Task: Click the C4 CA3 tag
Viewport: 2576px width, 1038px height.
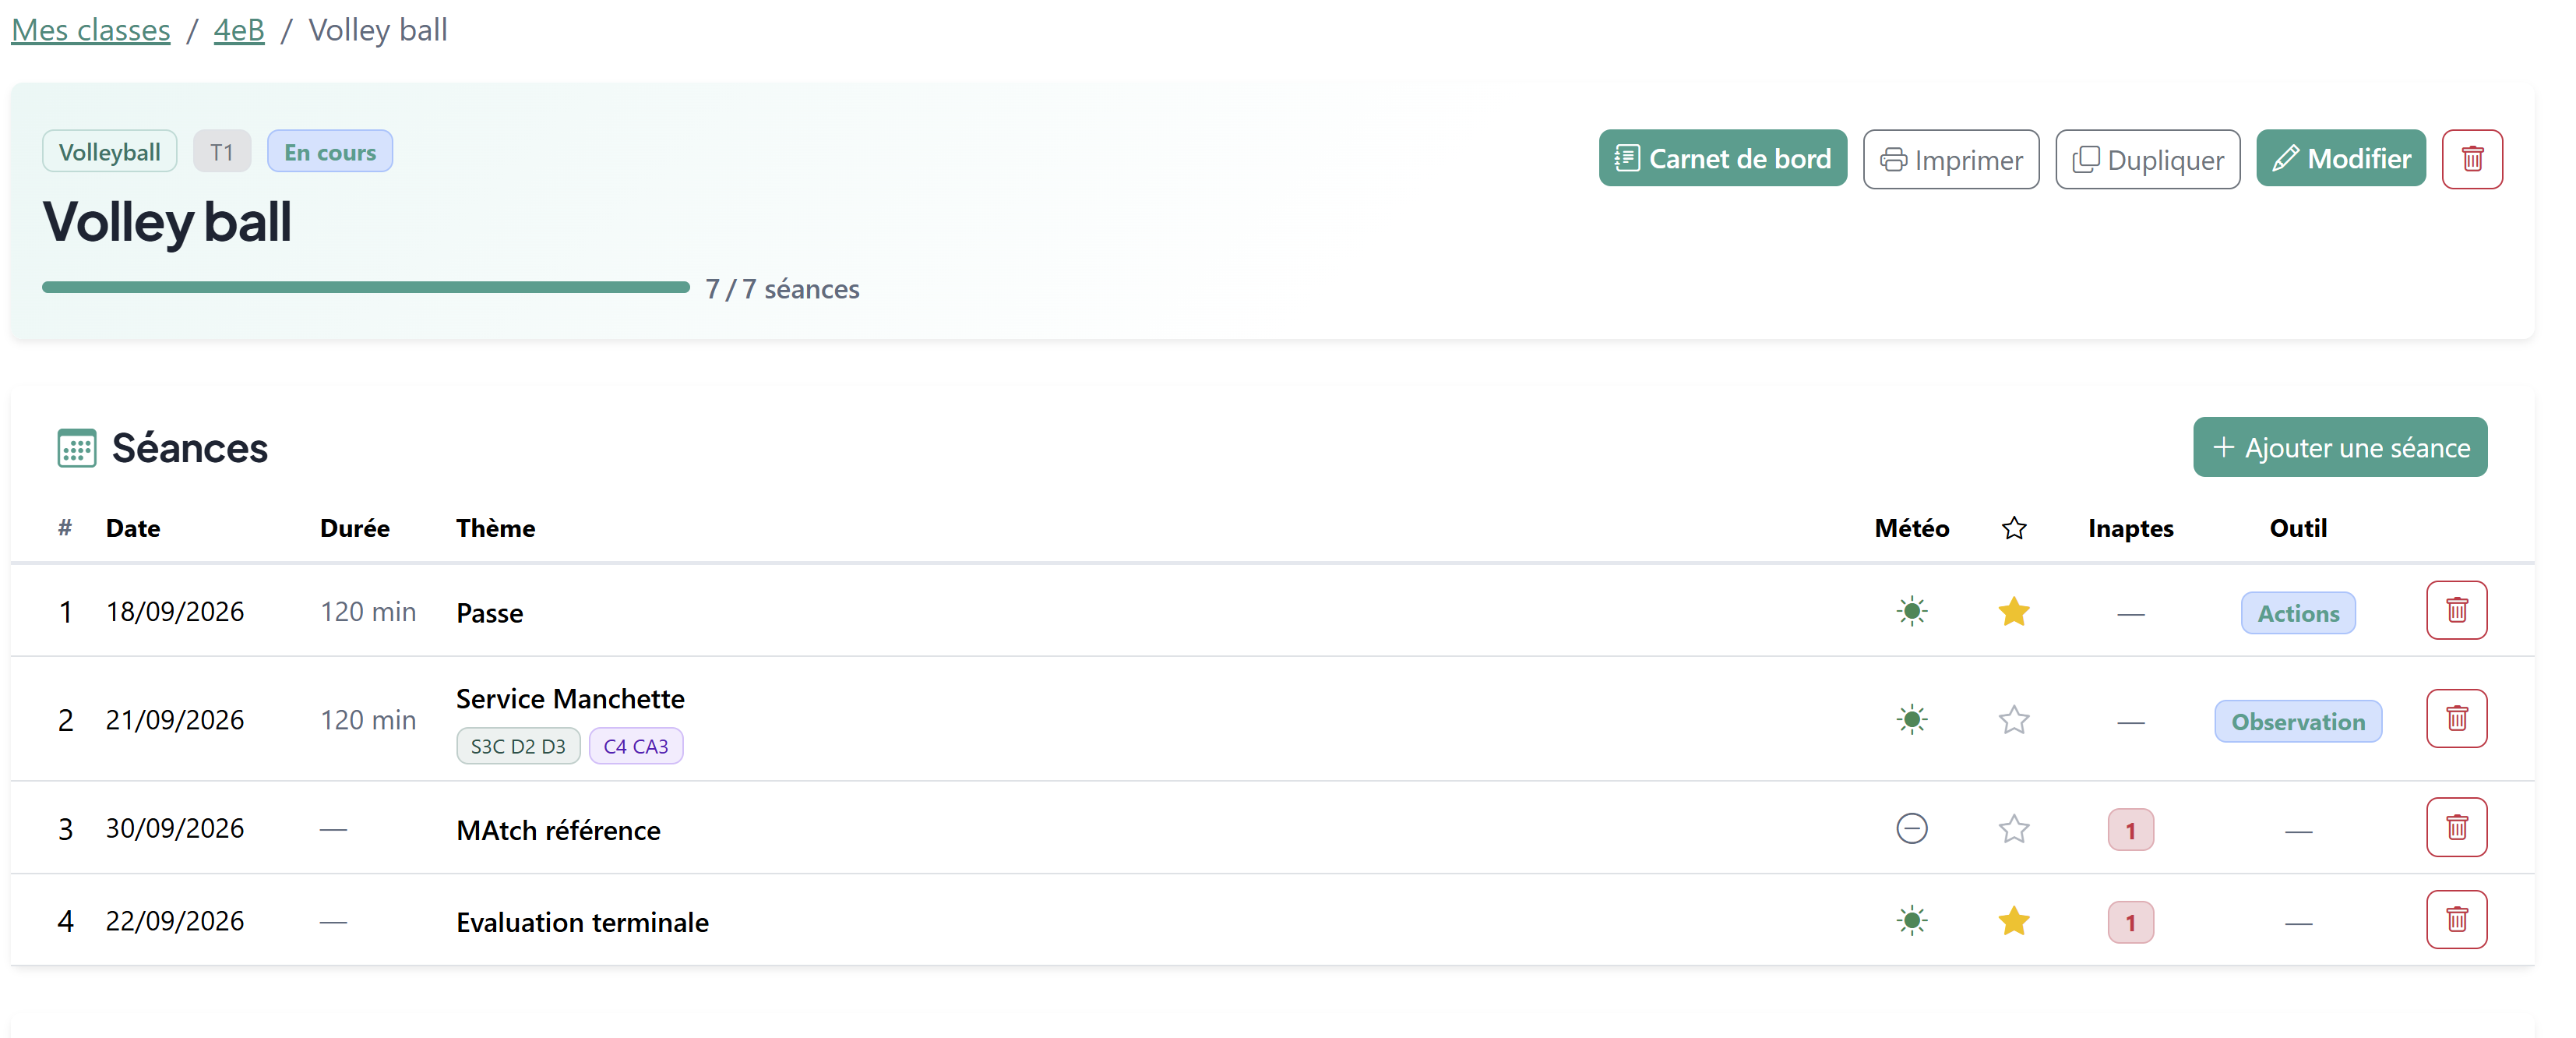Action: pos(635,746)
